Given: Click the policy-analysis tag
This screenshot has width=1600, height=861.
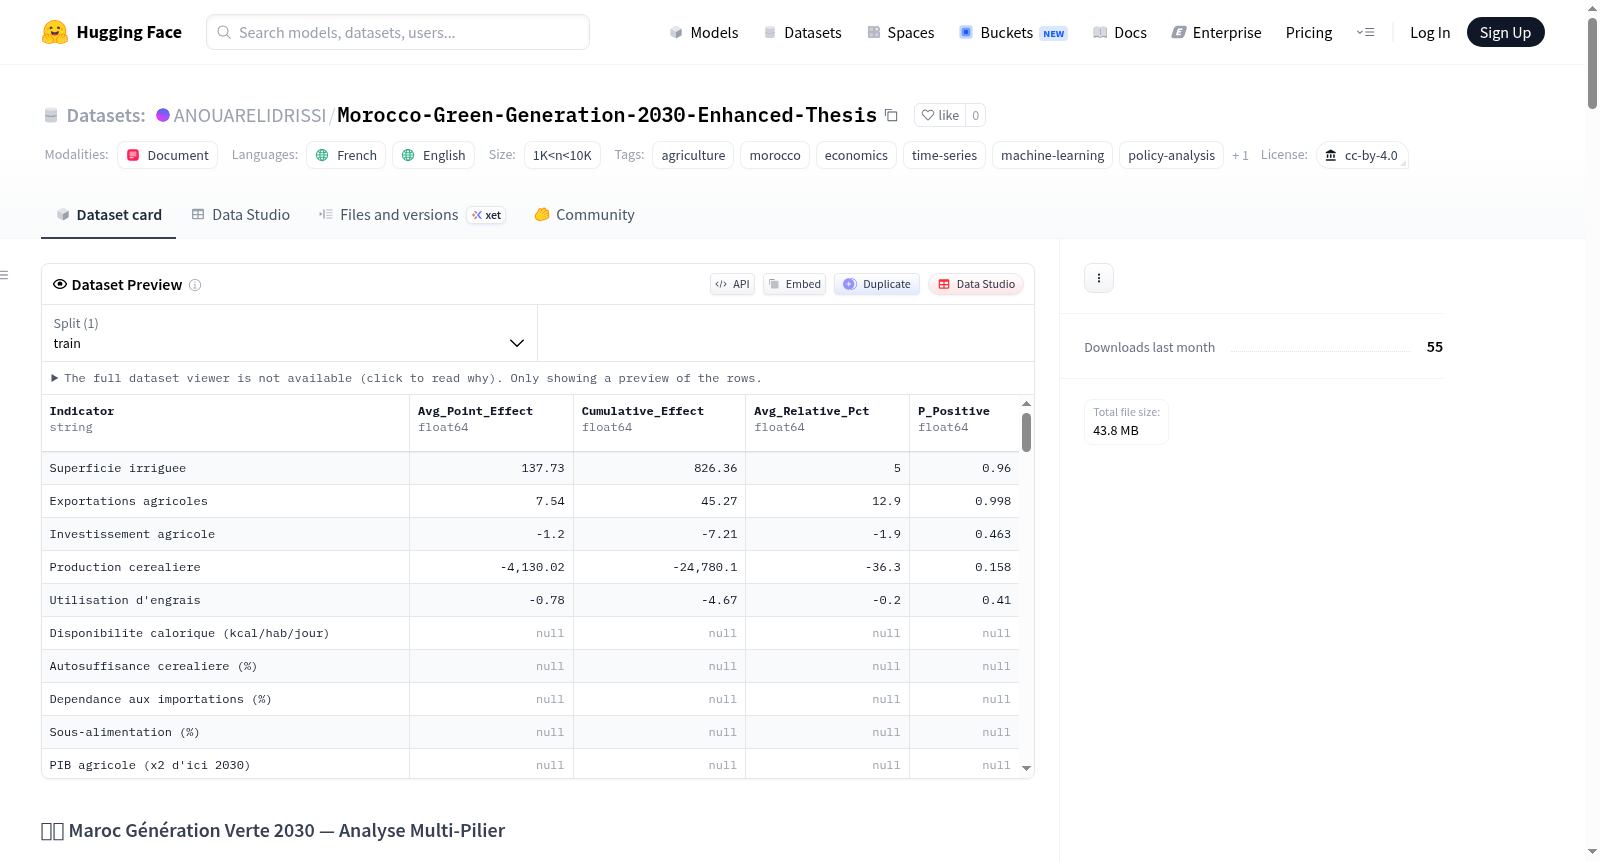Looking at the screenshot, I should point(1171,155).
